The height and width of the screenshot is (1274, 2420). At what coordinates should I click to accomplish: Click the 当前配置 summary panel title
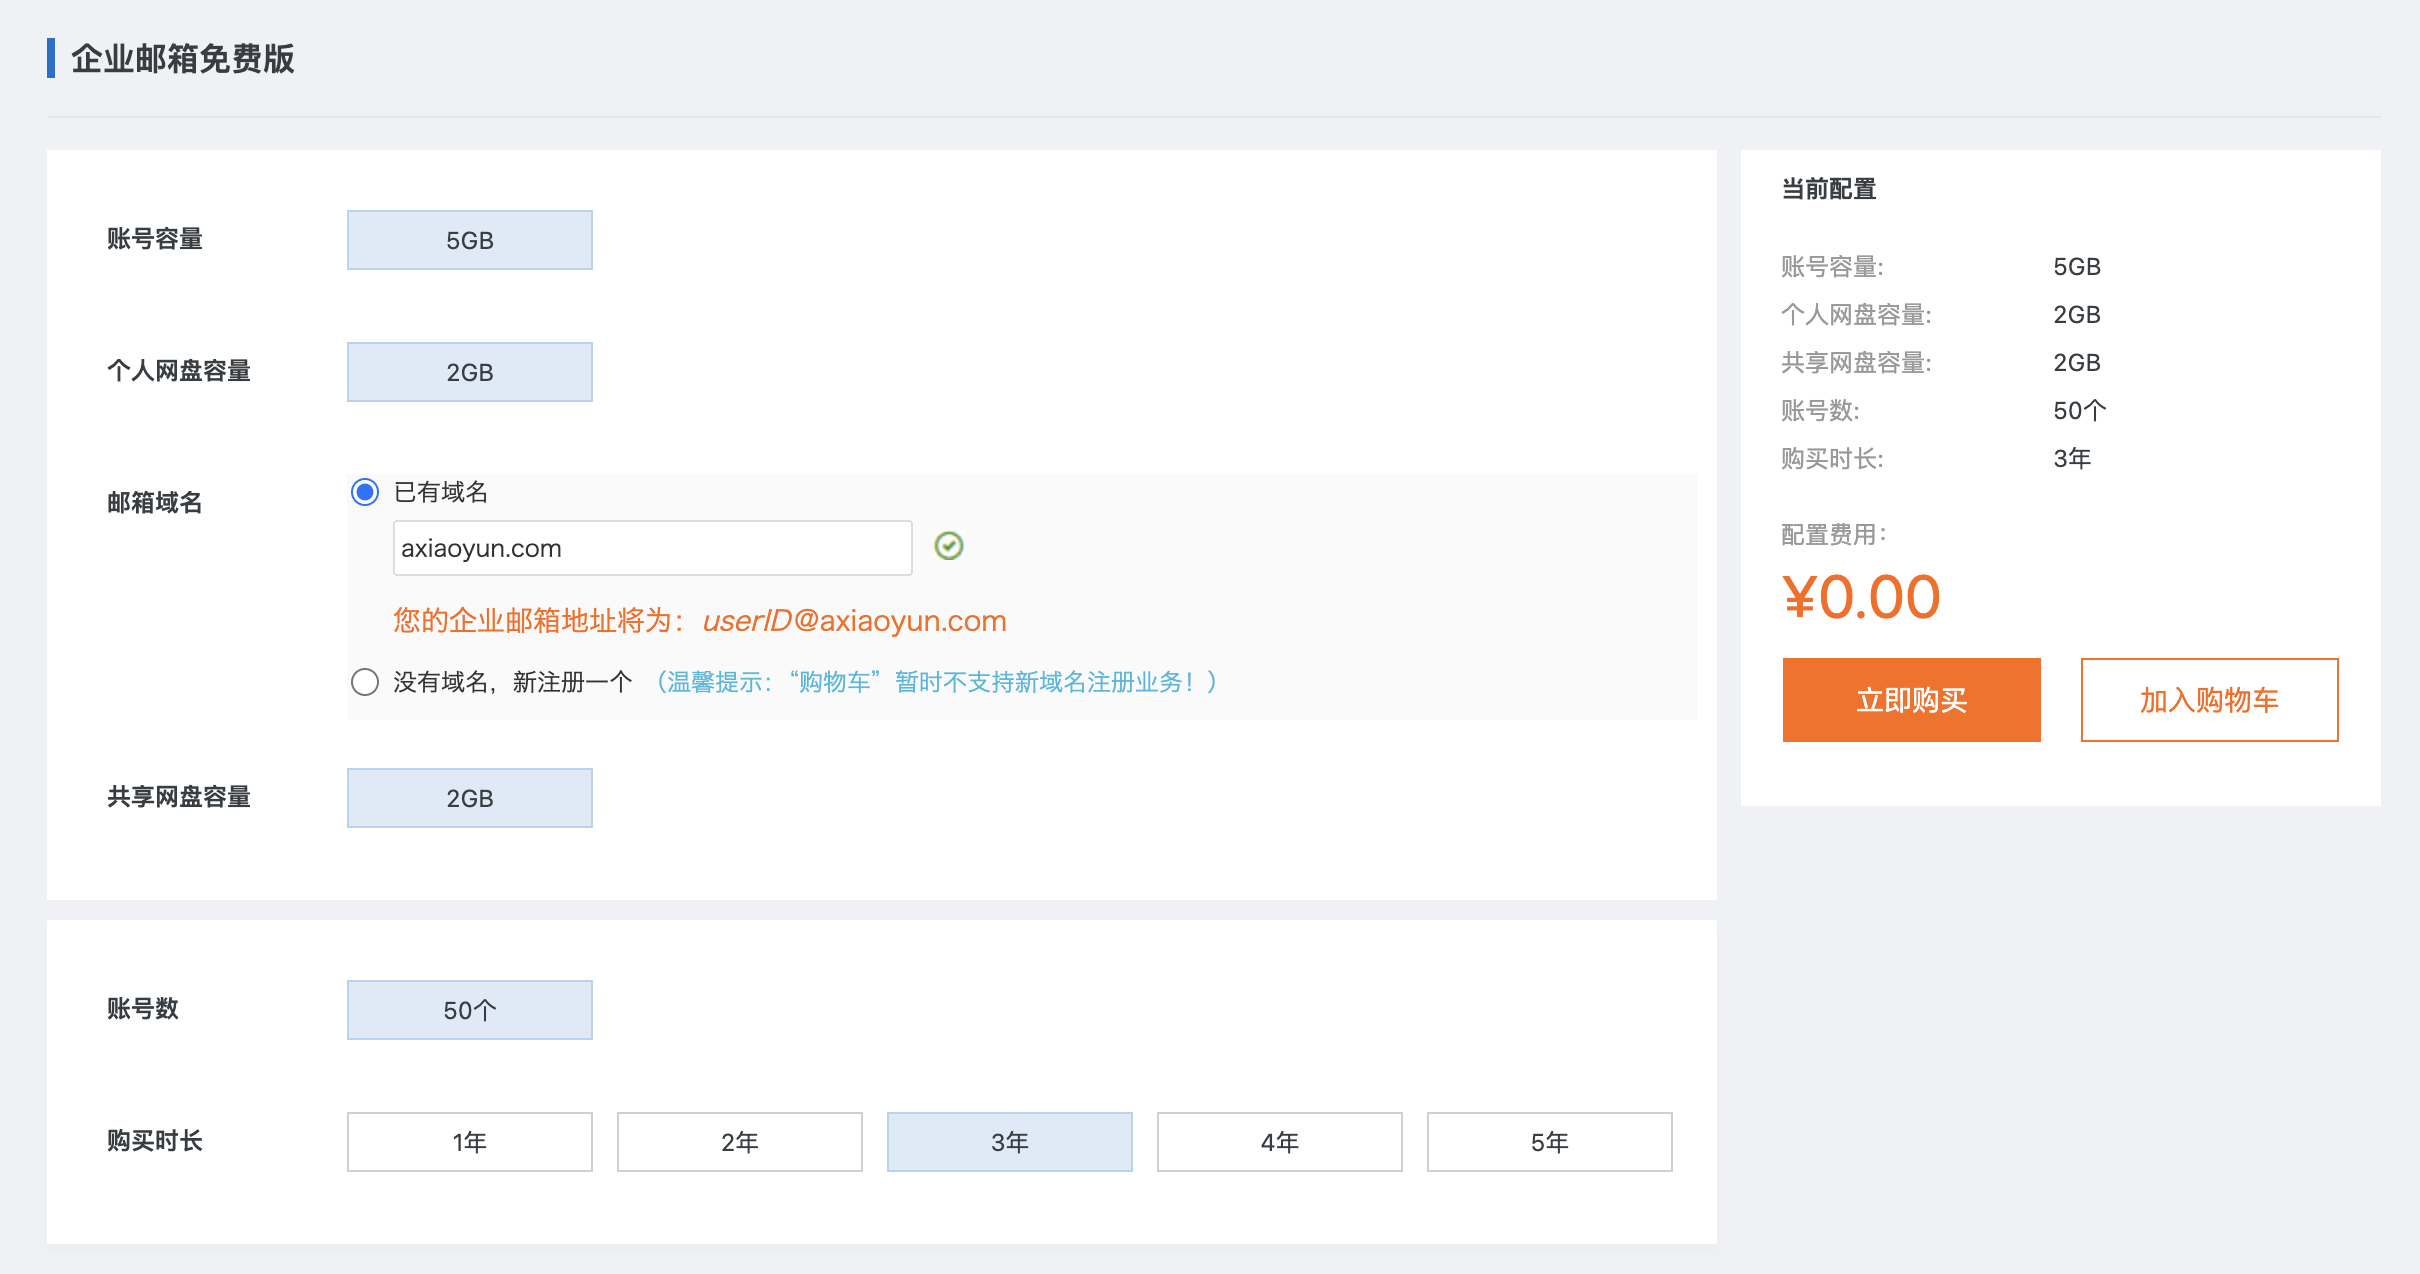coord(1828,189)
